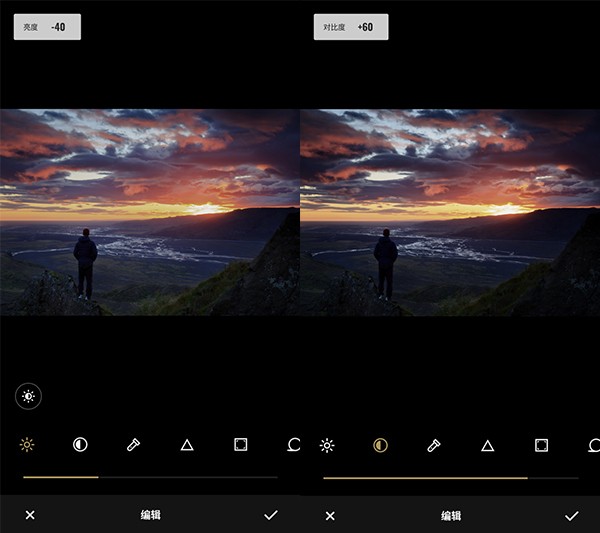The width and height of the screenshot is (600, 533).
Task: Select highlighted contrast icon in right screen
Action: tap(380, 445)
